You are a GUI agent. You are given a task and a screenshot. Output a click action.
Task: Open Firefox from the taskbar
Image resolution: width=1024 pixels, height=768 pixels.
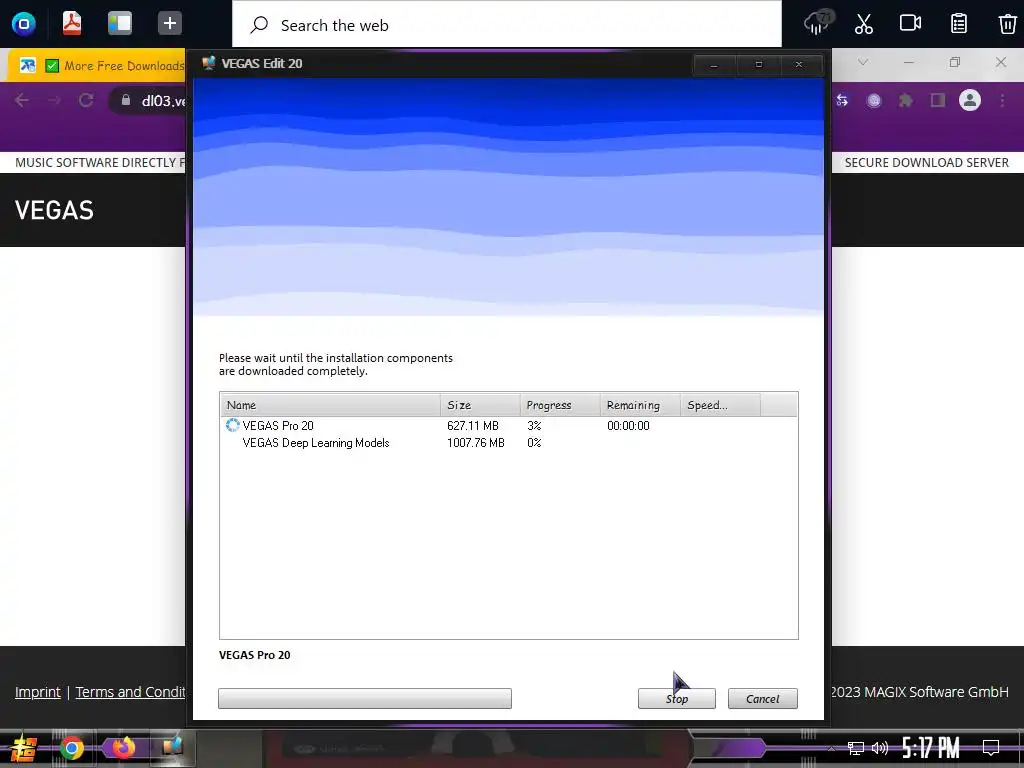123,748
